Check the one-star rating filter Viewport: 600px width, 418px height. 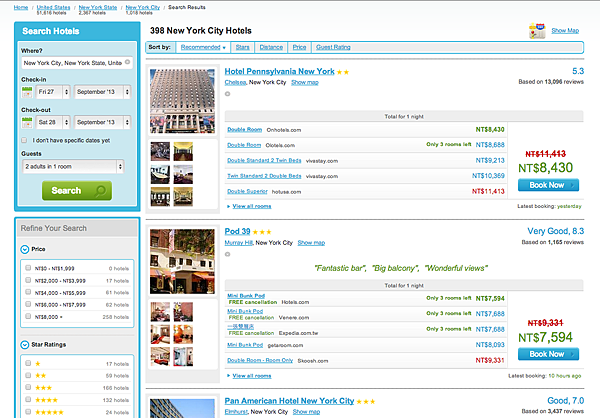(x=28, y=363)
